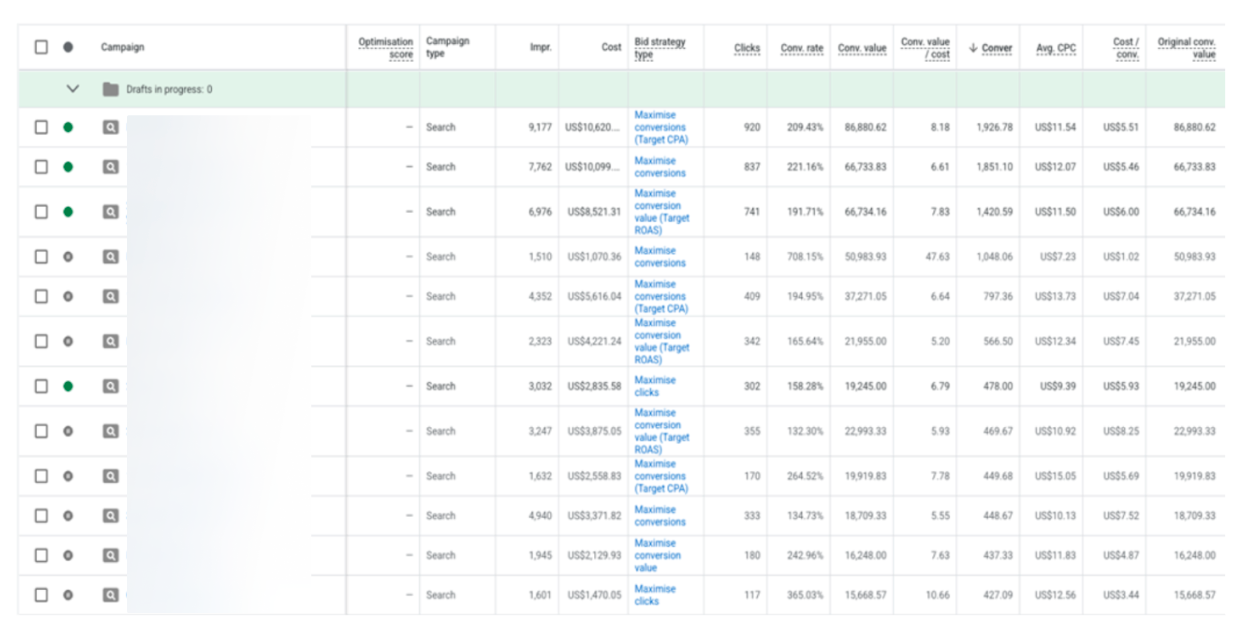Collapse the Drafts in progress chevron
This screenshot has height=631, width=1251.
72,89
